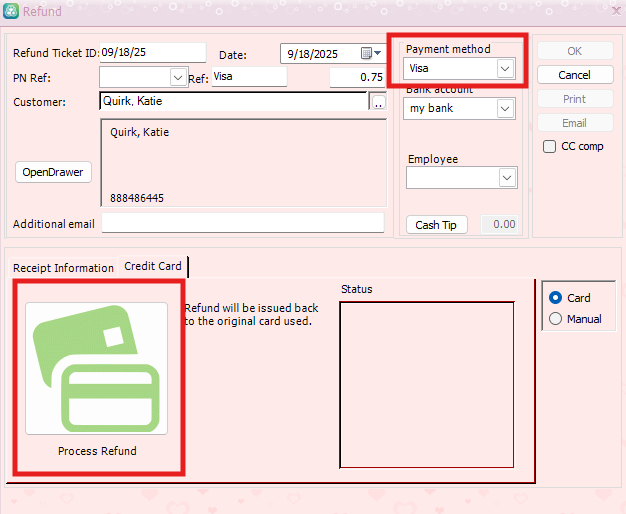Image resolution: width=626 pixels, height=514 pixels.
Task: Click the Refund Ticket ID field
Action: click(x=152, y=53)
